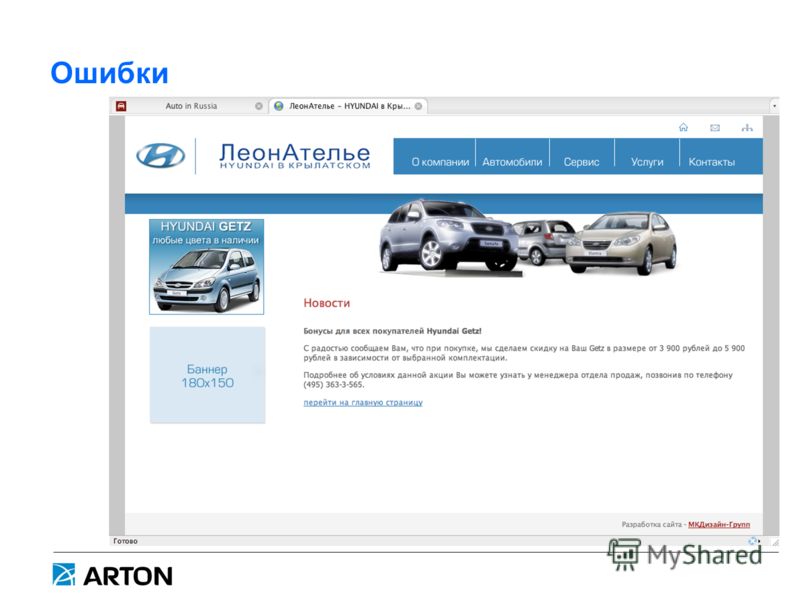
Task: Select the ЛеонАтелье – HYUNDAI tab
Action: pos(348,106)
